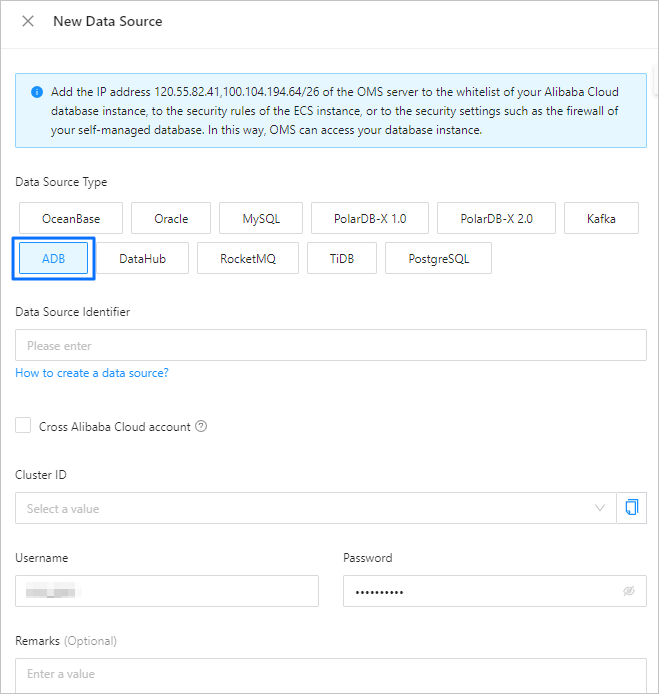
Task: Close the New Data Source panel
Action: (28, 21)
